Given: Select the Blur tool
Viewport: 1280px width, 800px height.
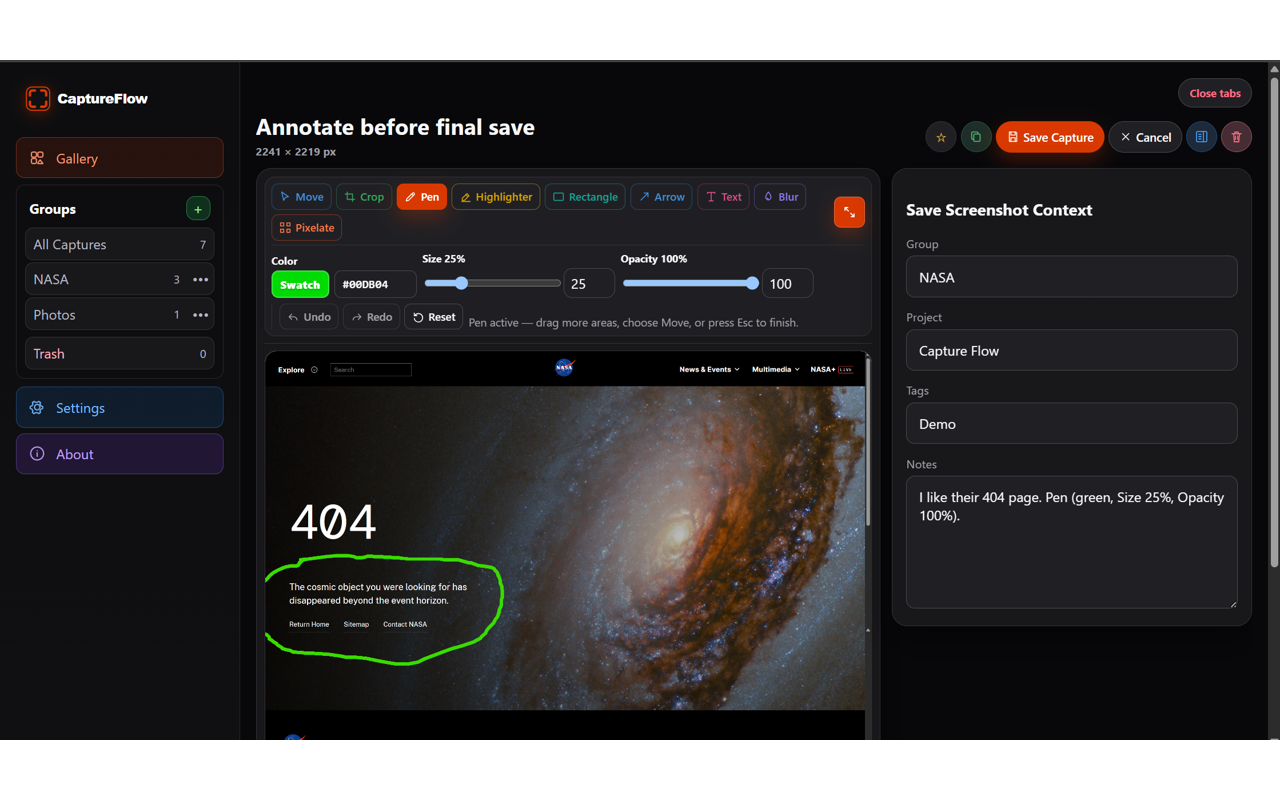Looking at the screenshot, I should [x=780, y=197].
